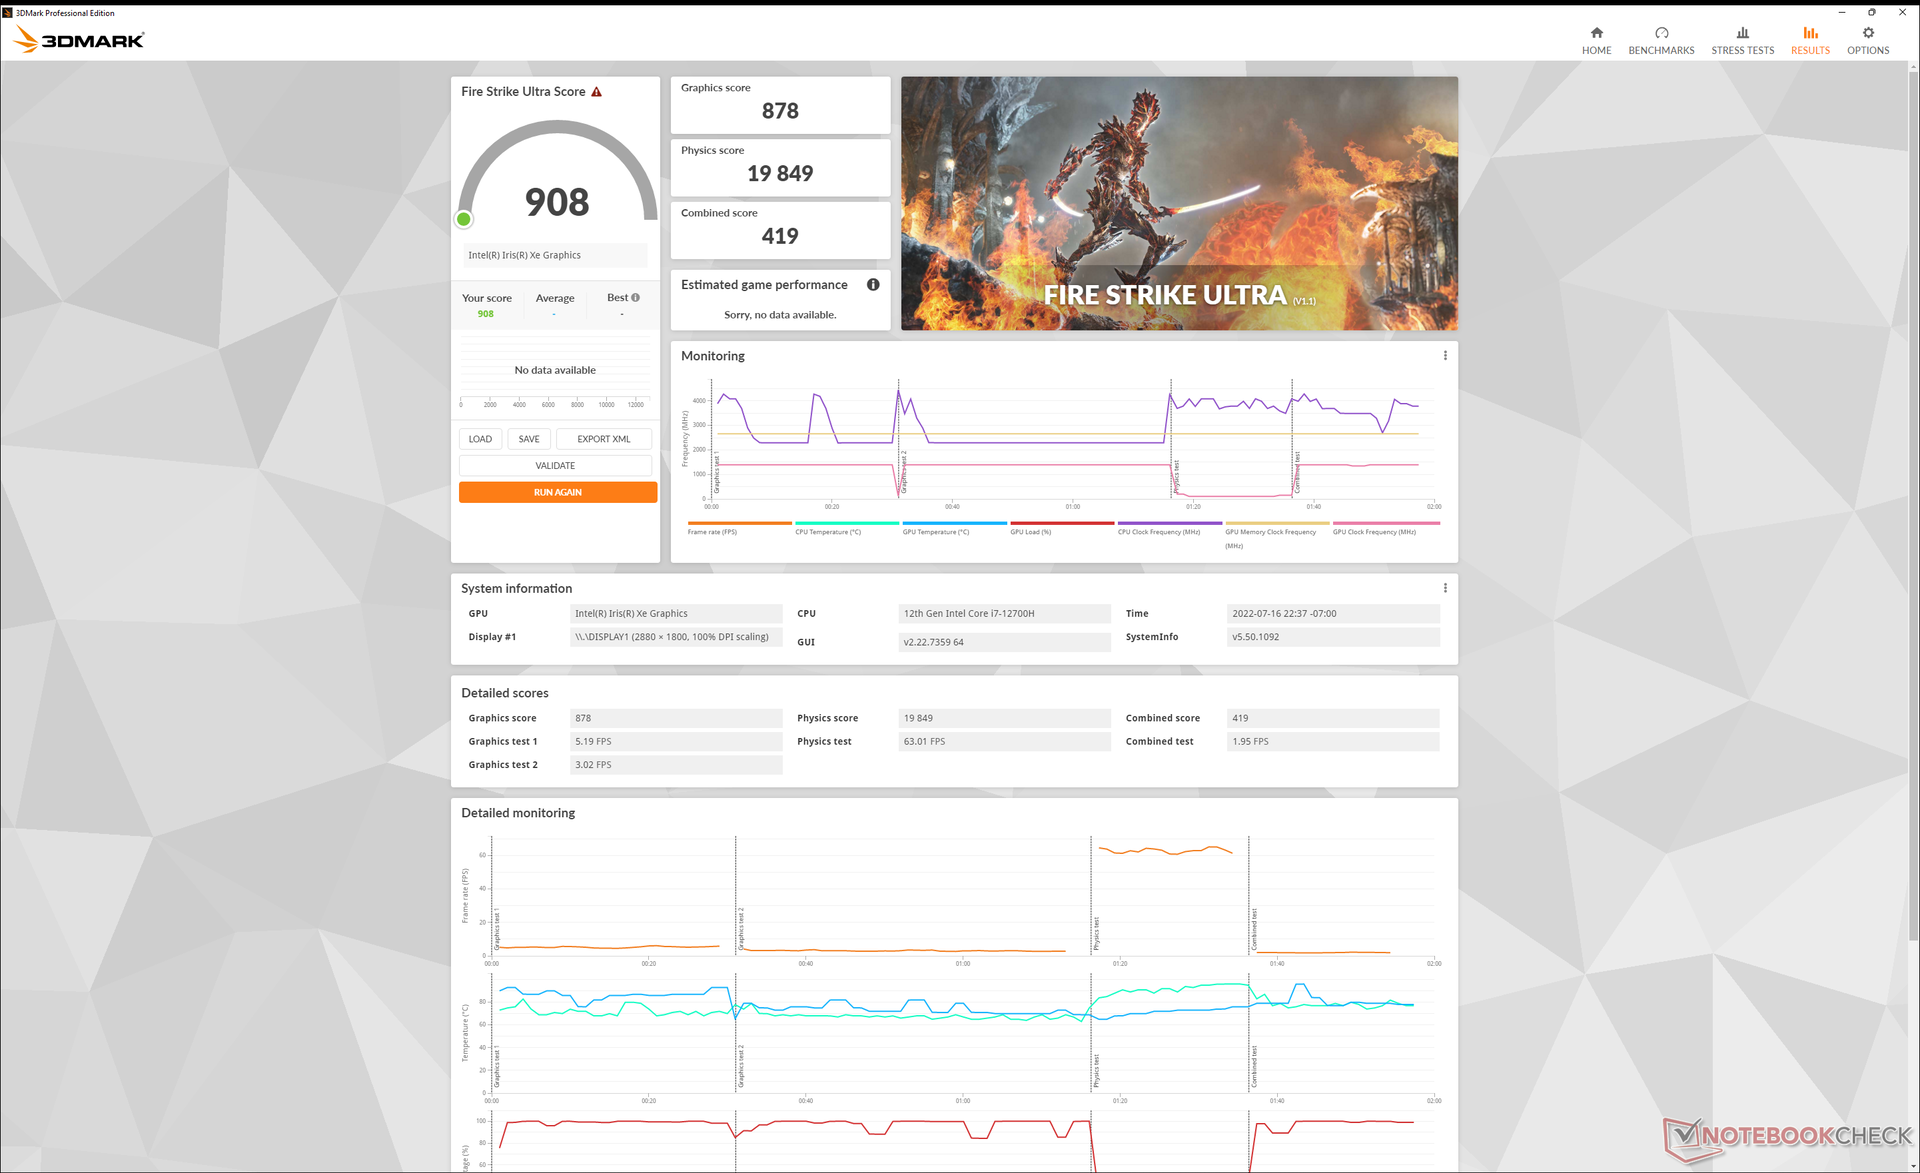Click the GPU Clock Frequency legend color bar
1920x1173 pixels.
click(1386, 523)
